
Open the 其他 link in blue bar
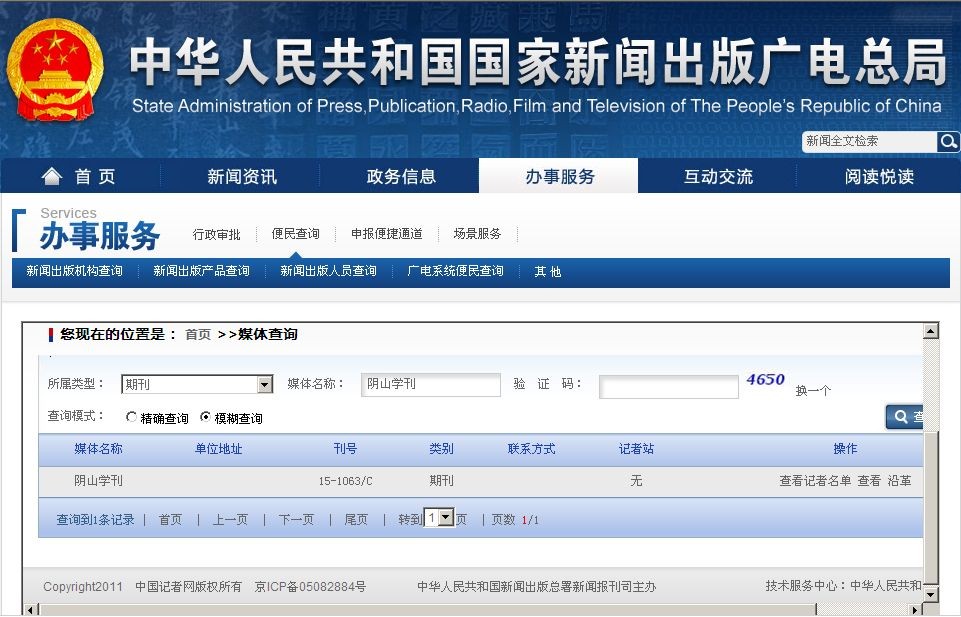(547, 271)
